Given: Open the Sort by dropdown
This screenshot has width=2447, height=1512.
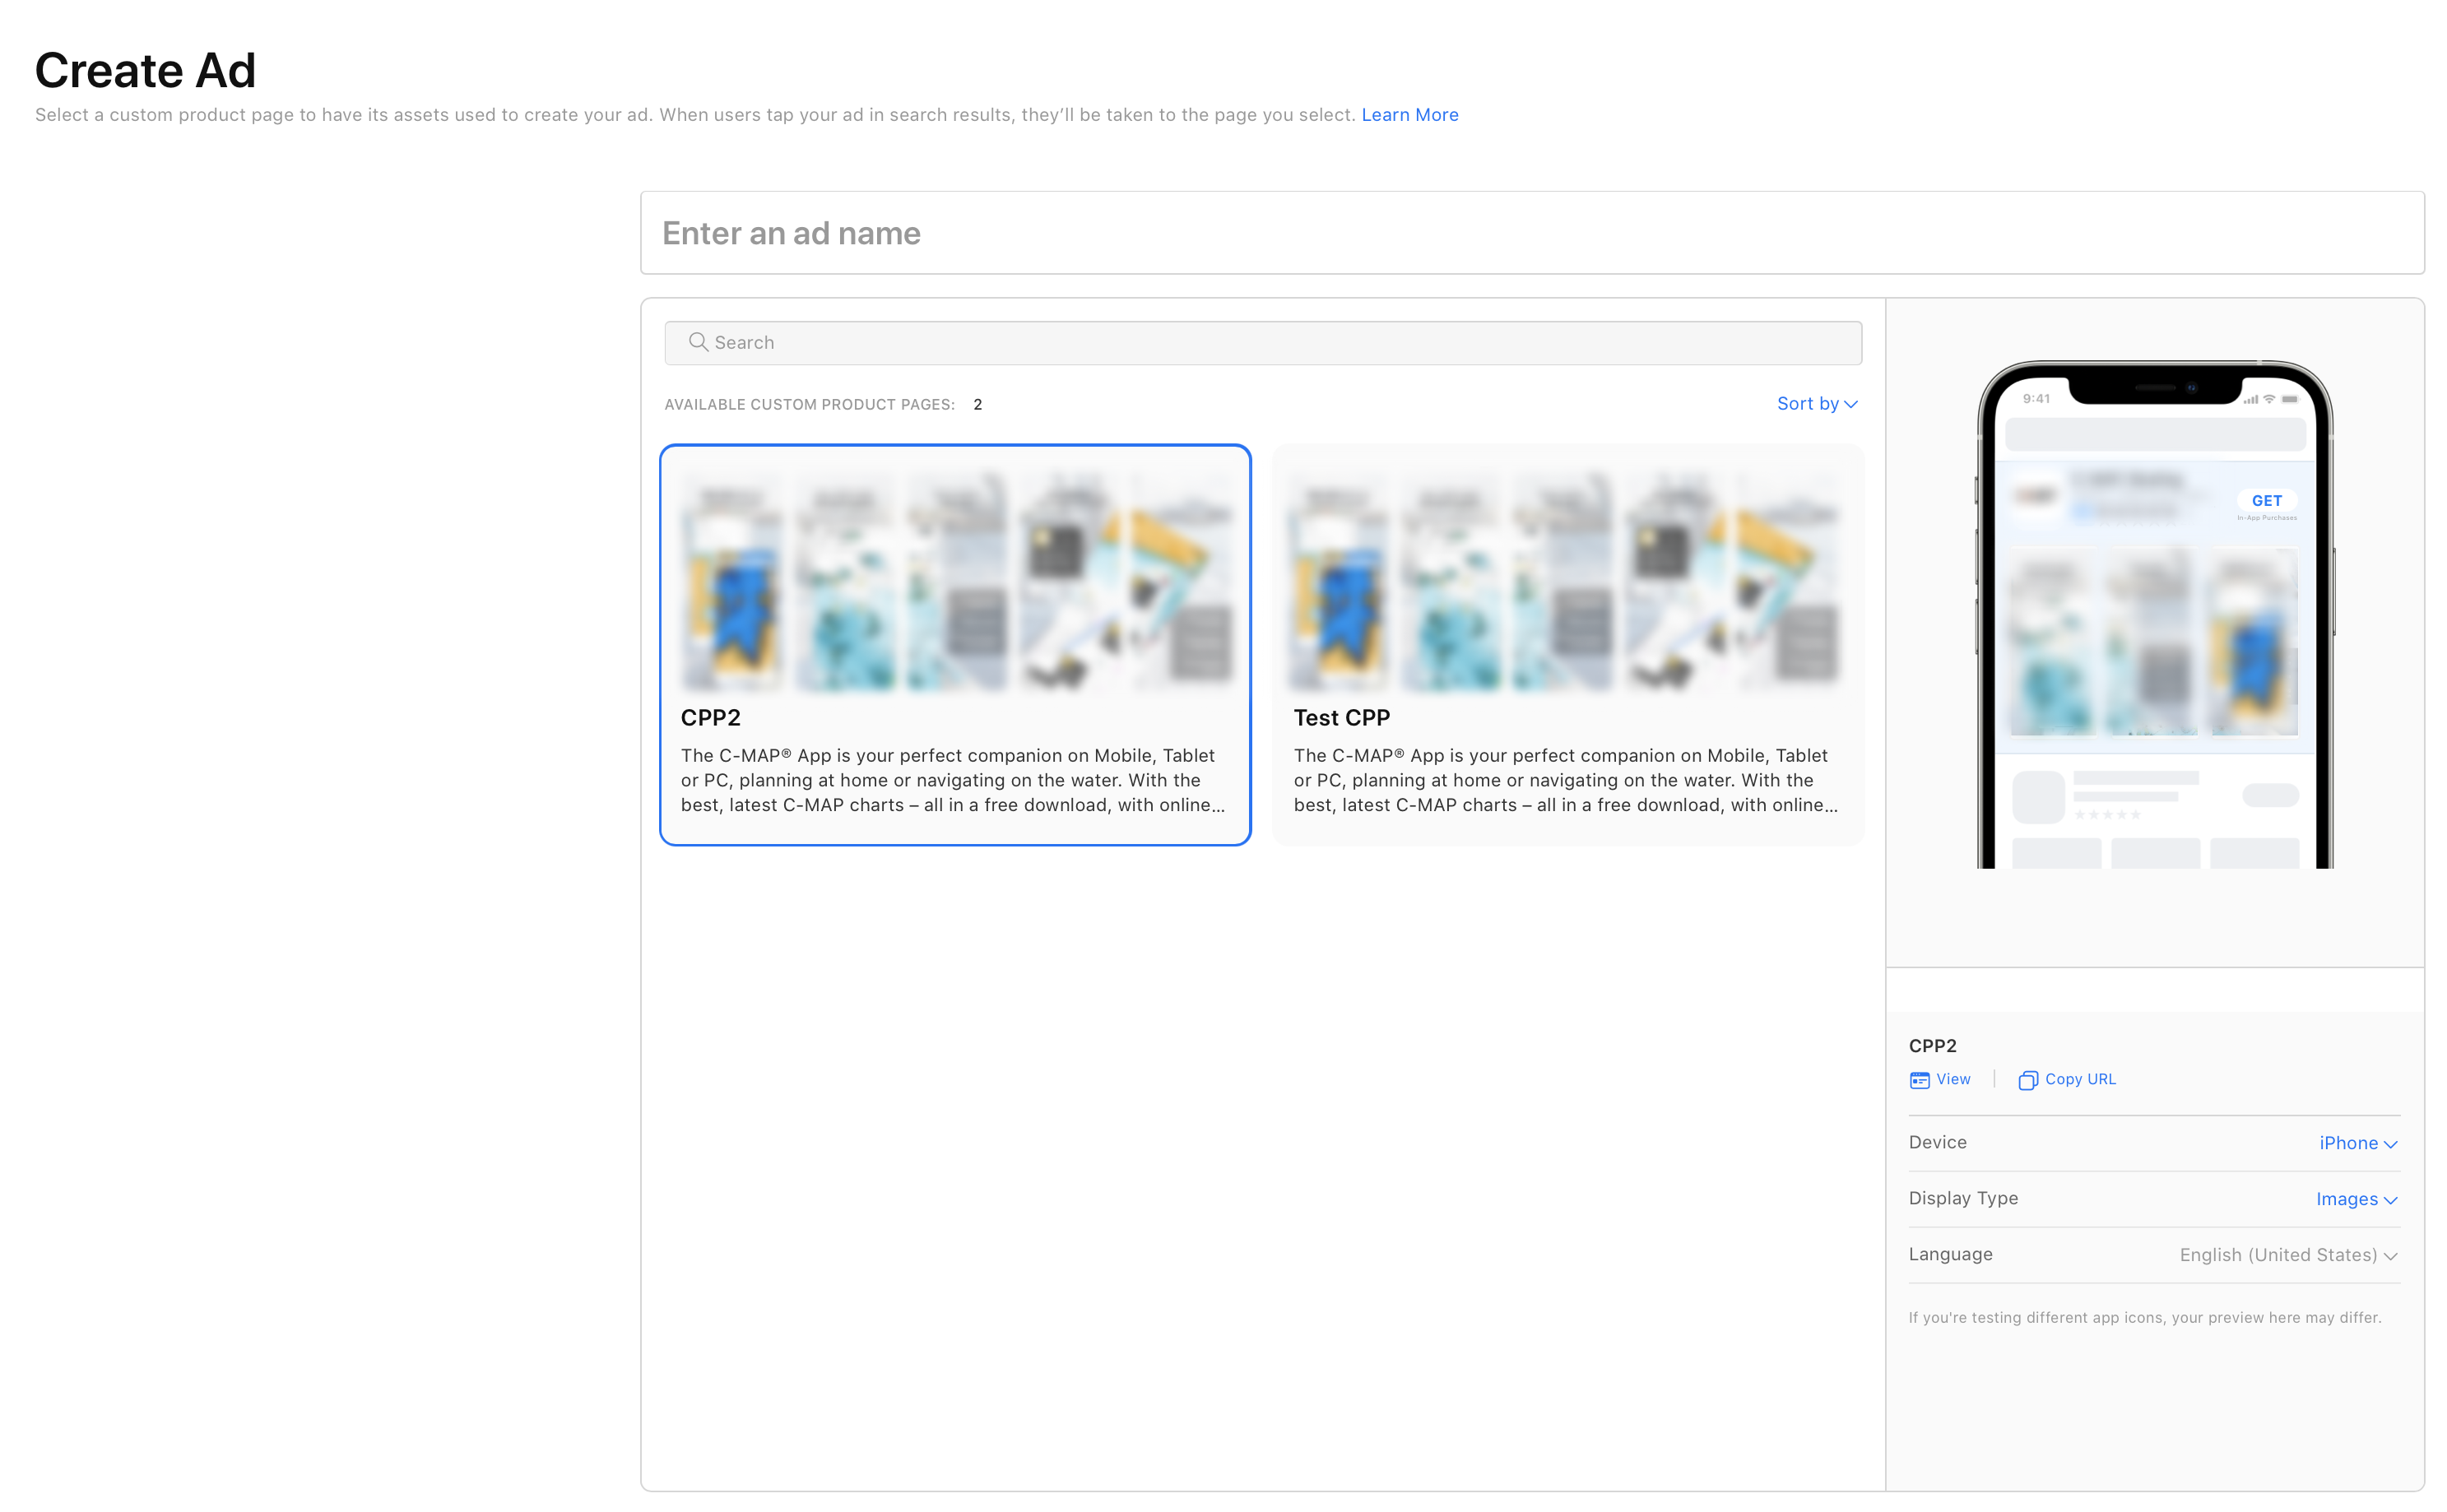Looking at the screenshot, I should tap(1816, 404).
